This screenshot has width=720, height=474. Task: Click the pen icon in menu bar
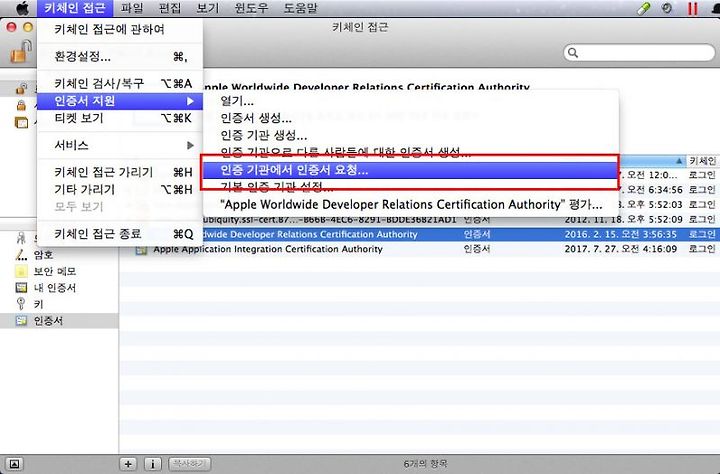(x=644, y=8)
